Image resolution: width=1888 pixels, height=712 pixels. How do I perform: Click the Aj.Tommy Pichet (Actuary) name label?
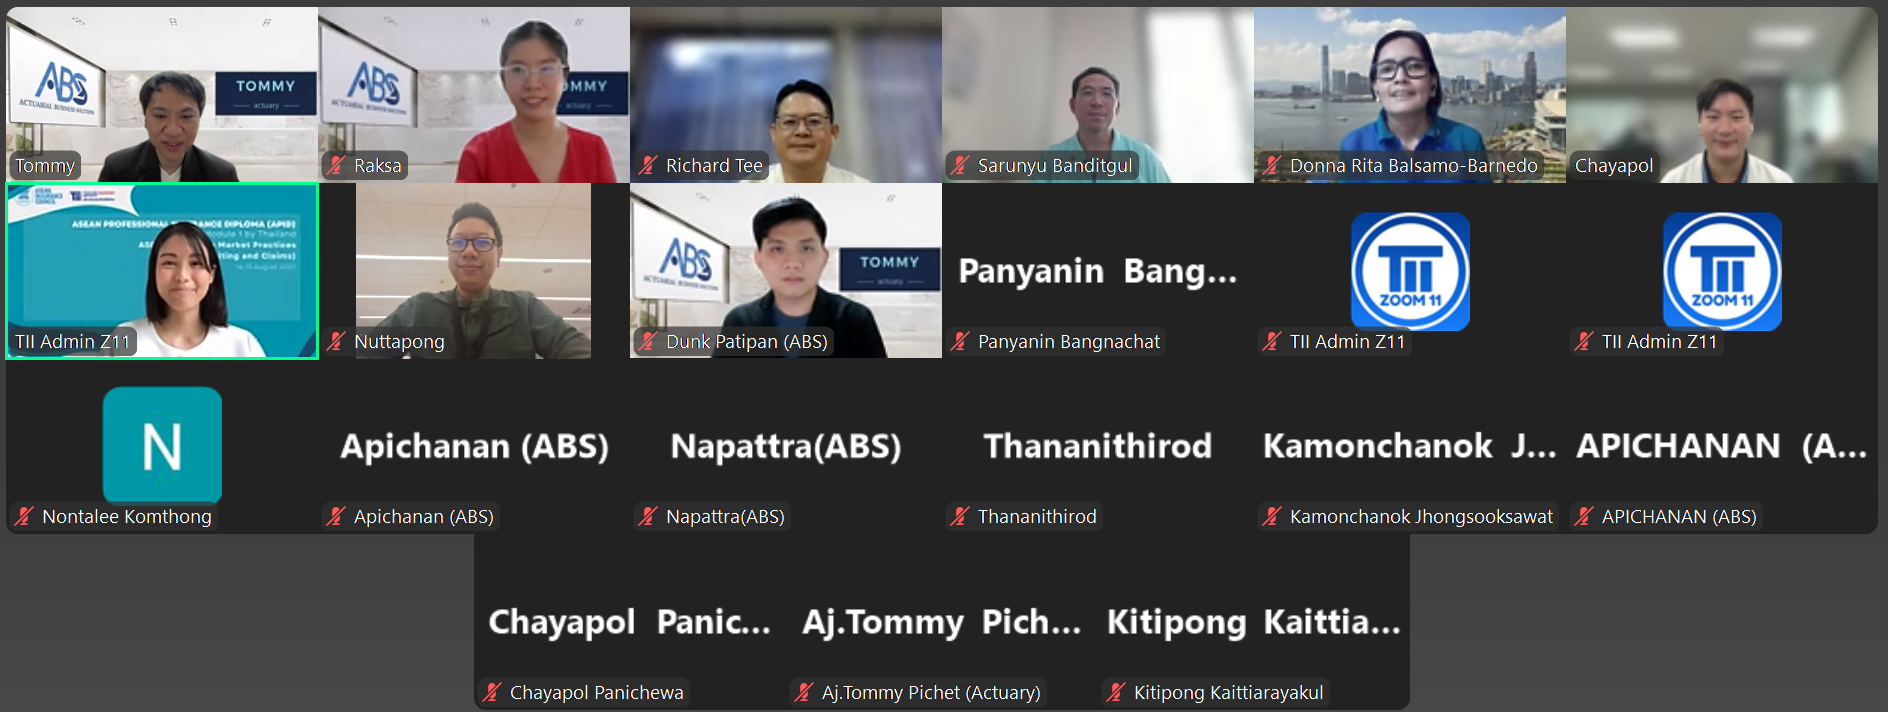[931, 693]
